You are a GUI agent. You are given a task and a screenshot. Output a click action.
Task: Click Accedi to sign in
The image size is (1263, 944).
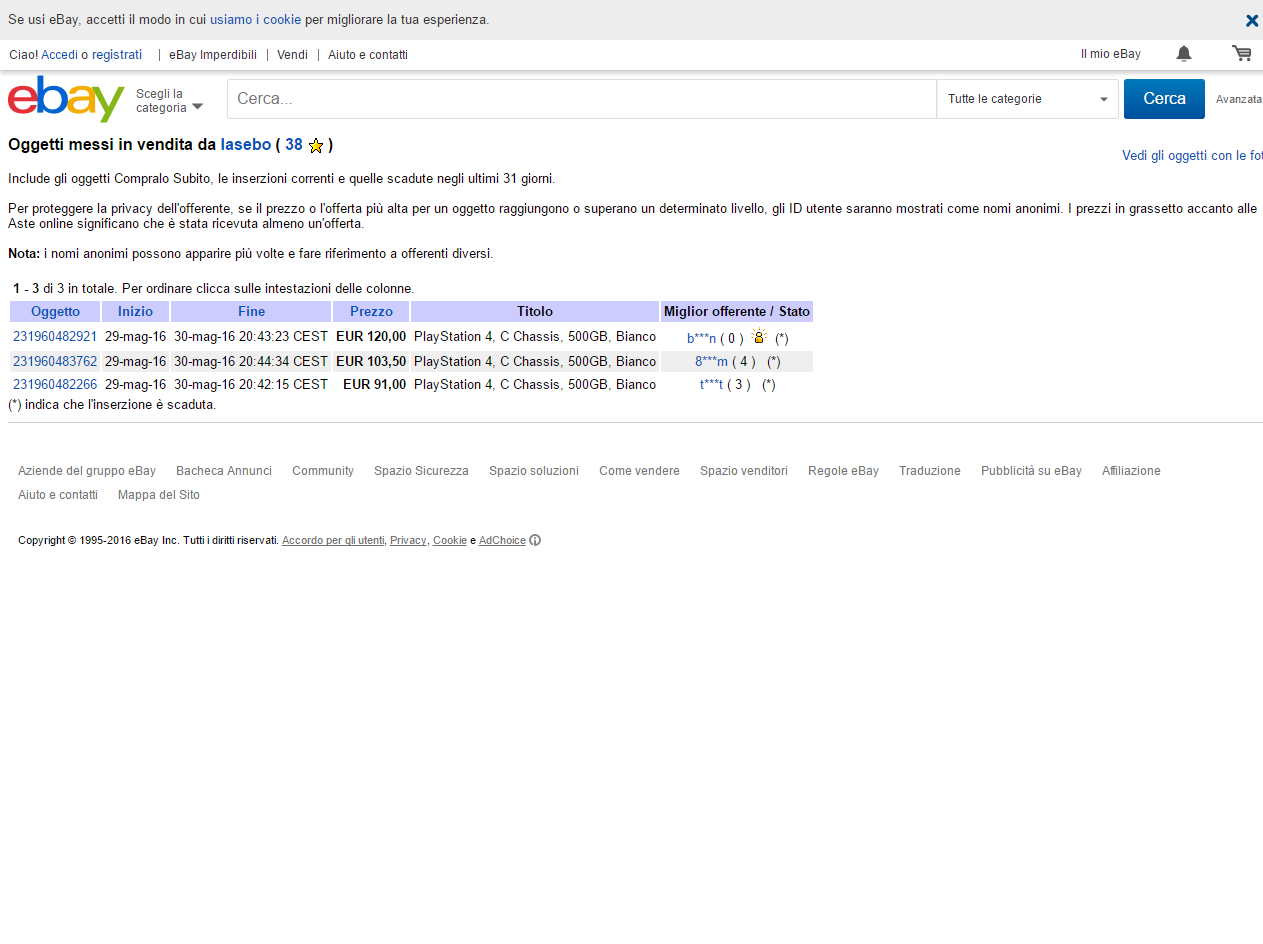(x=59, y=55)
